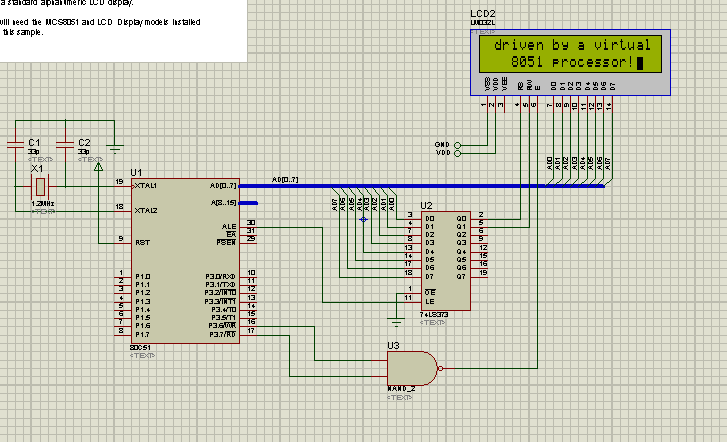Click the crystal frequency value below X1
This screenshot has width=727, height=442.
tap(43, 204)
